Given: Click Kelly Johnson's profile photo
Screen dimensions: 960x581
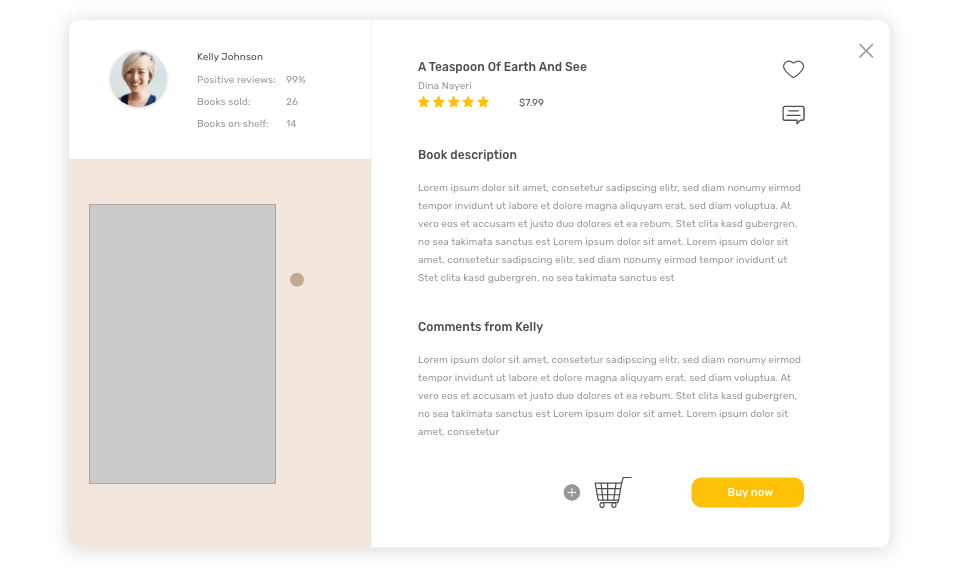Looking at the screenshot, I should point(138,79).
